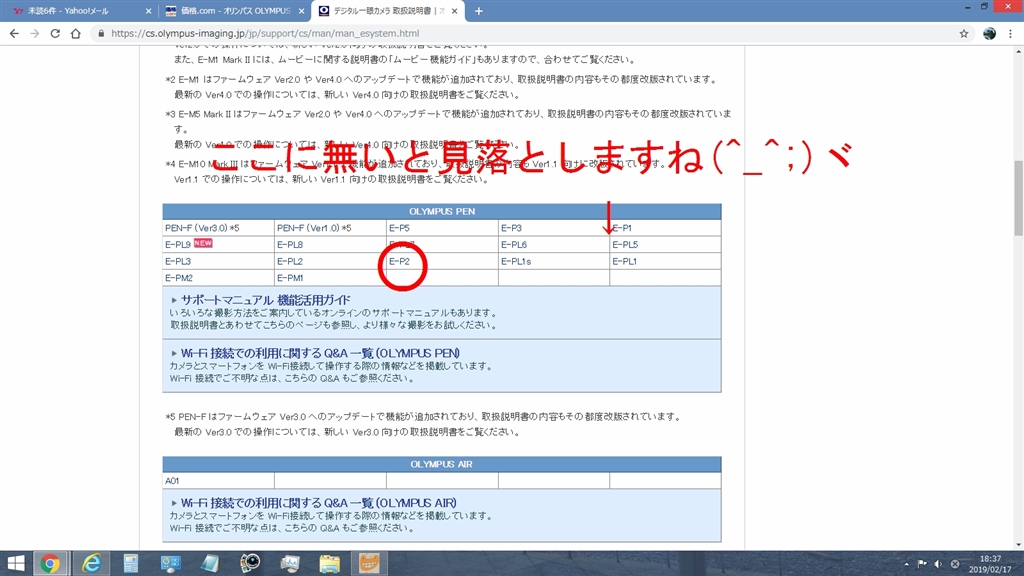Viewport: 1024px width, 576px height.
Task: Click the OLYMPUS AIR table header
Action: (442, 464)
